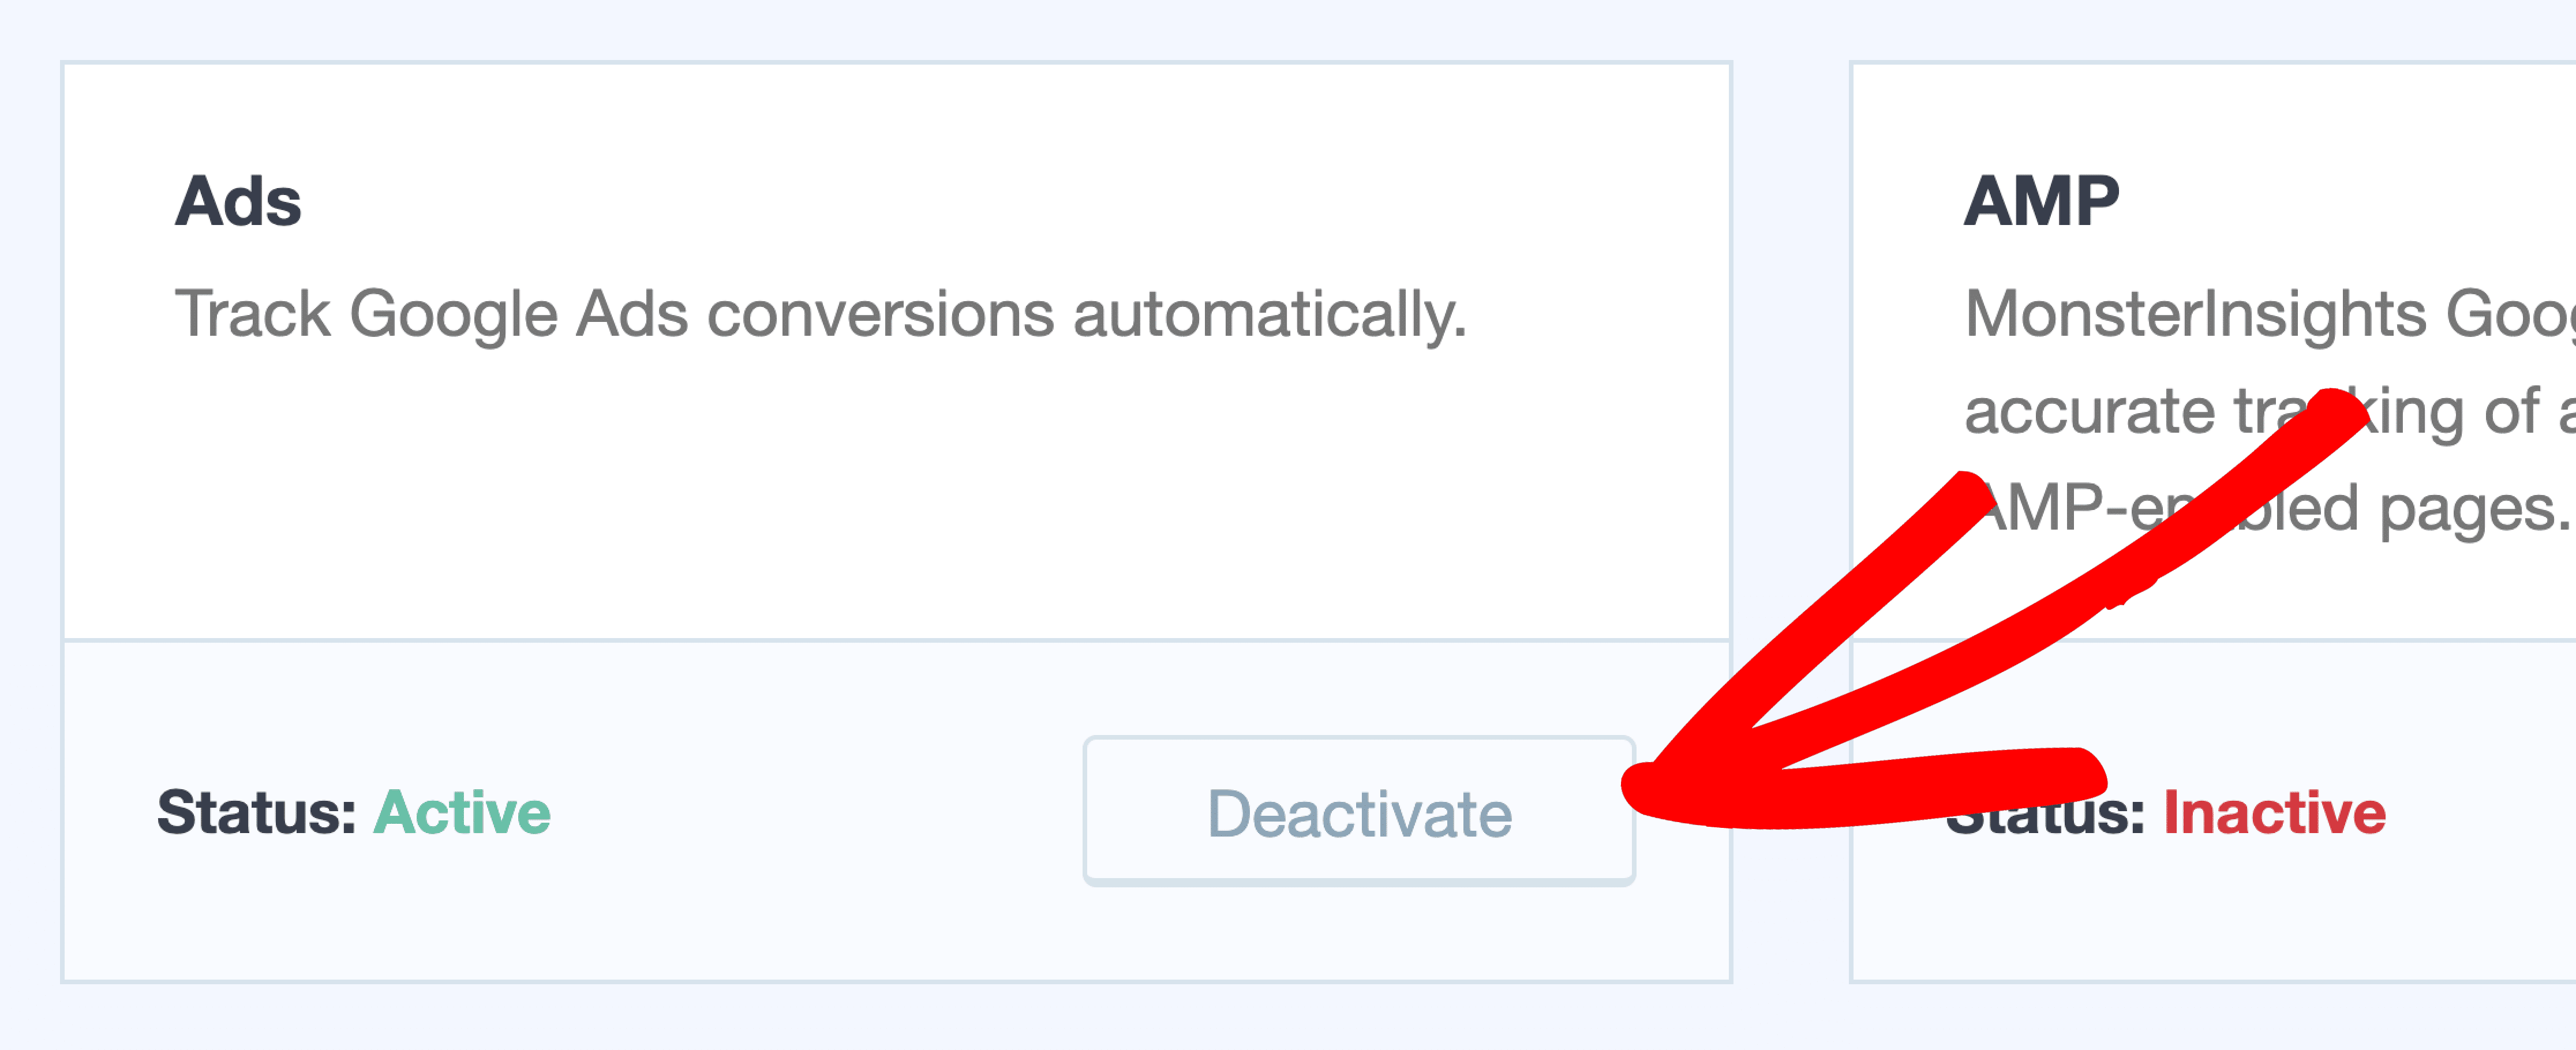Click the Deactivate button for Ads
The image size is (2576, 1050).
click(1359, 811)
